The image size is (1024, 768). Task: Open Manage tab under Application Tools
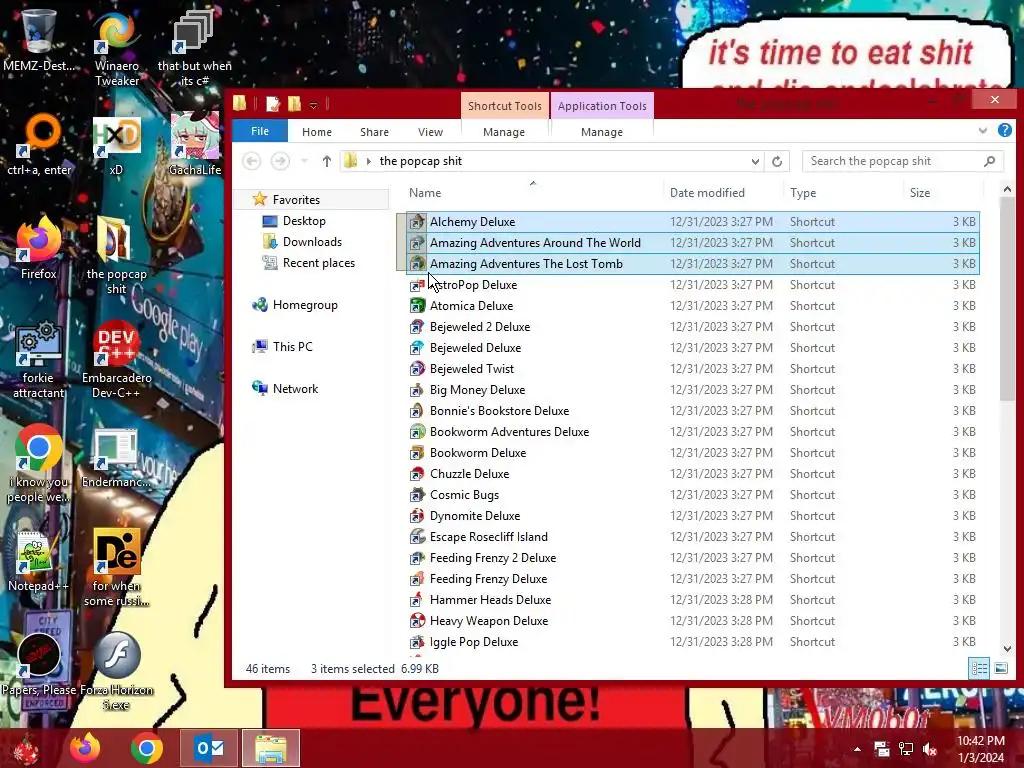pyautogui.click(x=601, y=132)
